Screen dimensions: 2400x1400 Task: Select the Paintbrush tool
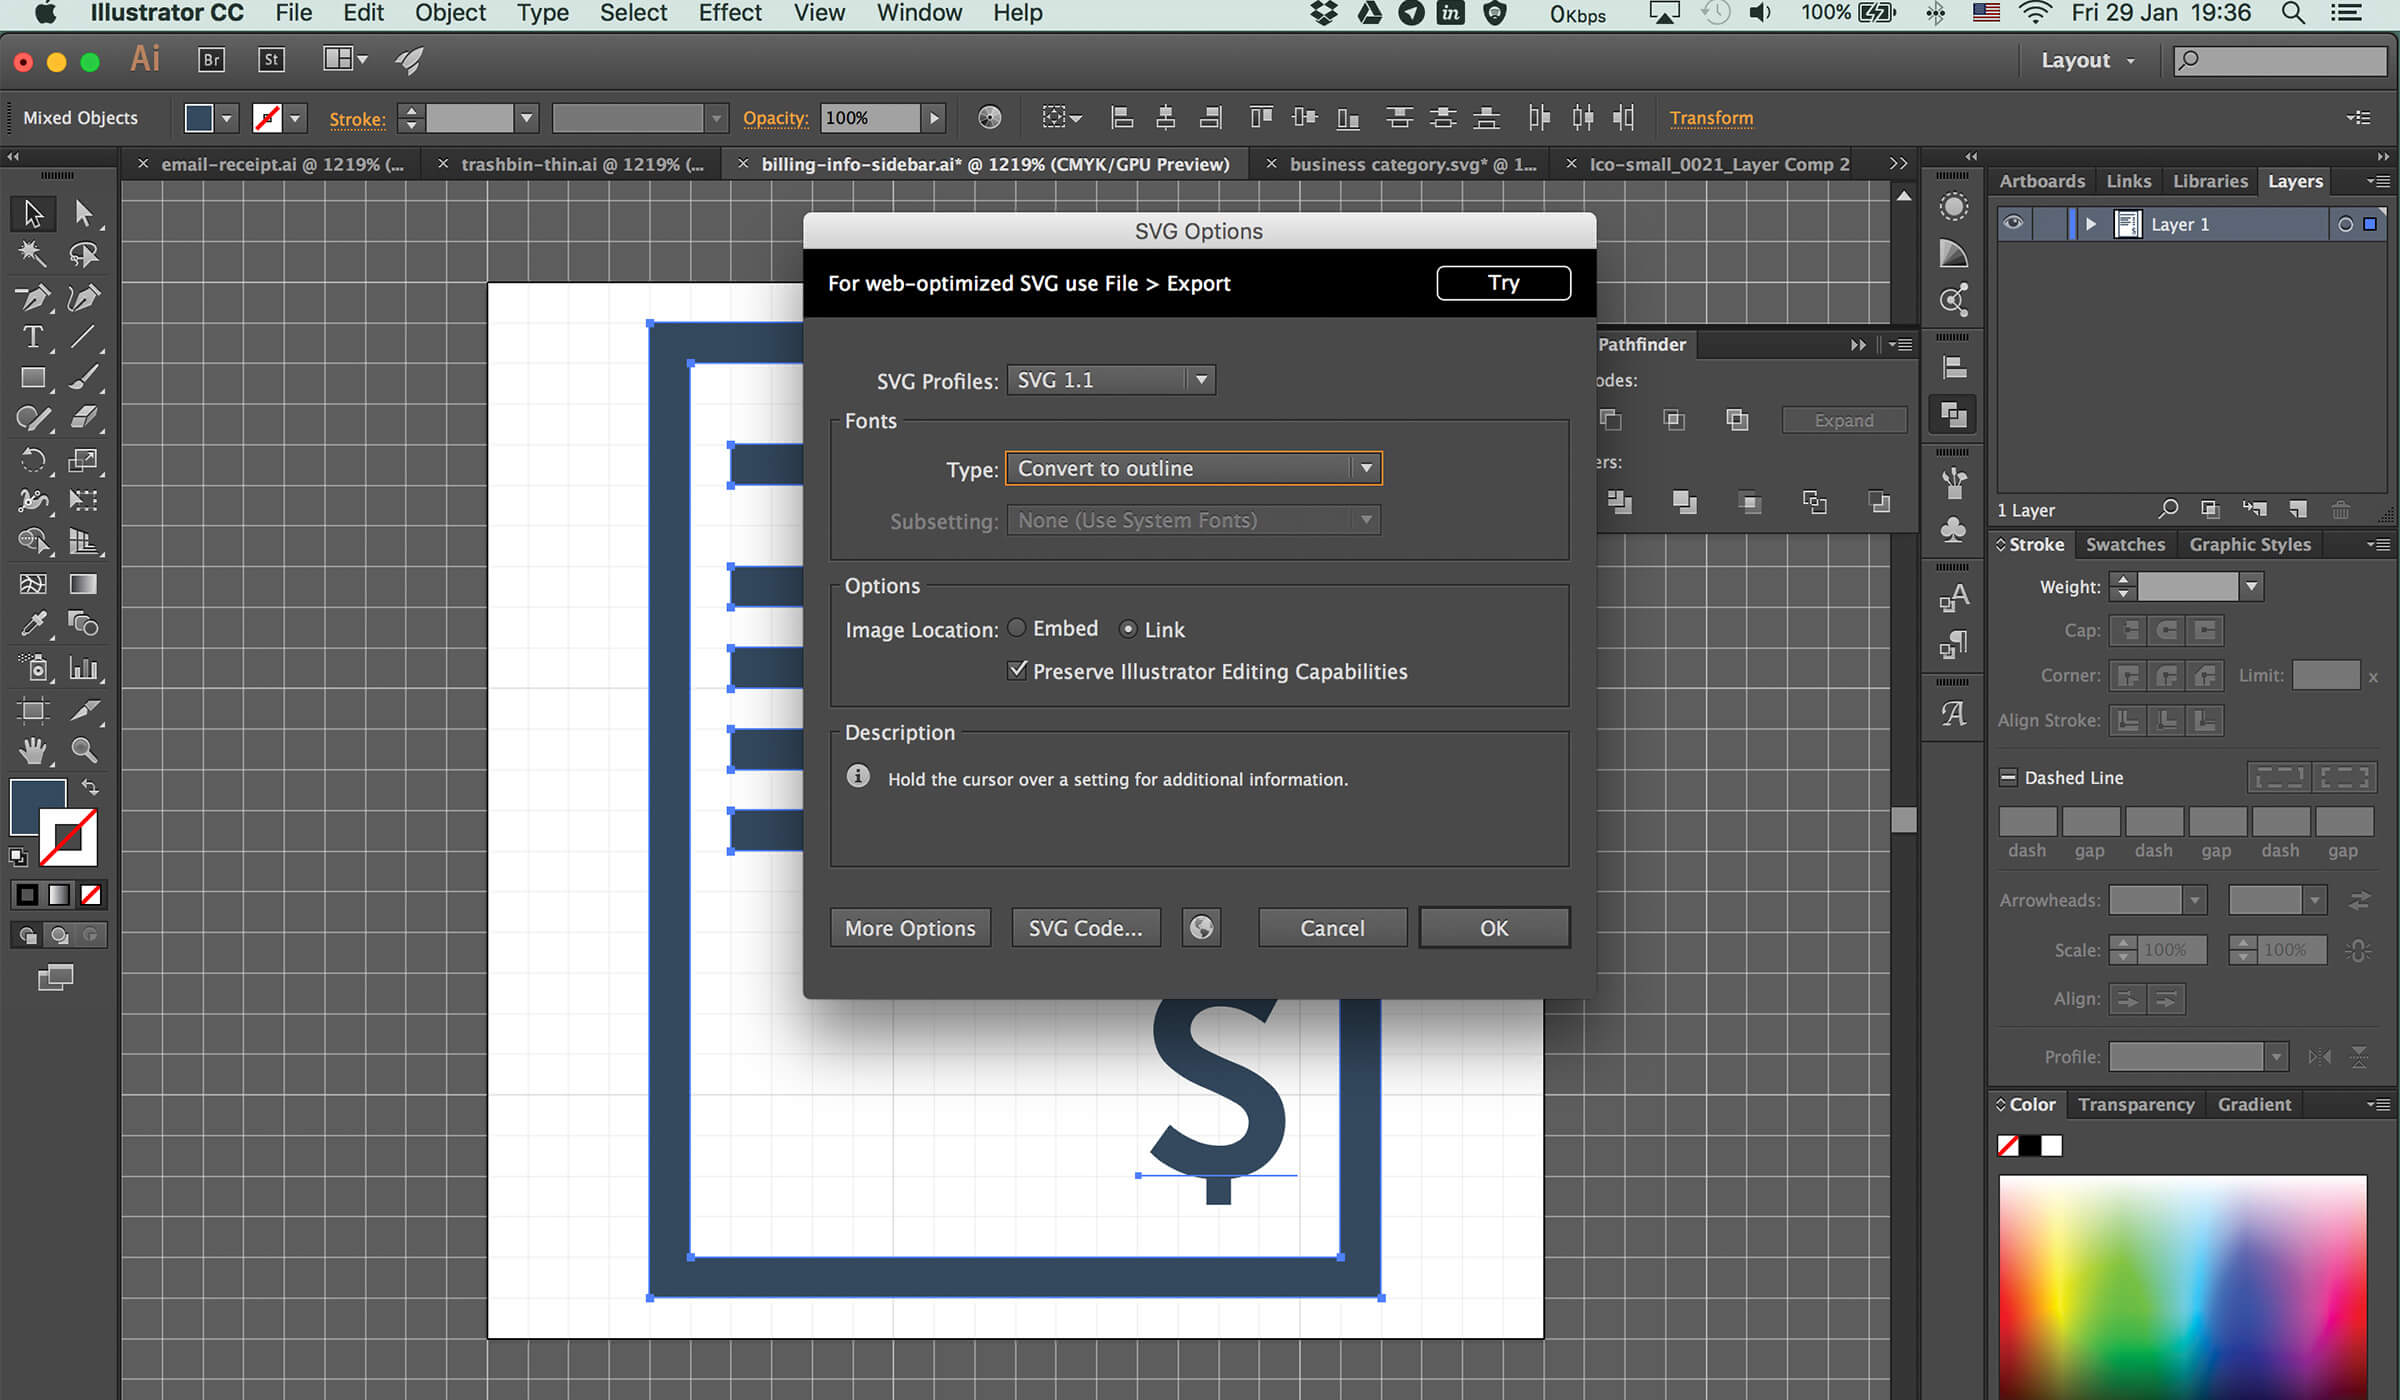[x=83, y=378]
